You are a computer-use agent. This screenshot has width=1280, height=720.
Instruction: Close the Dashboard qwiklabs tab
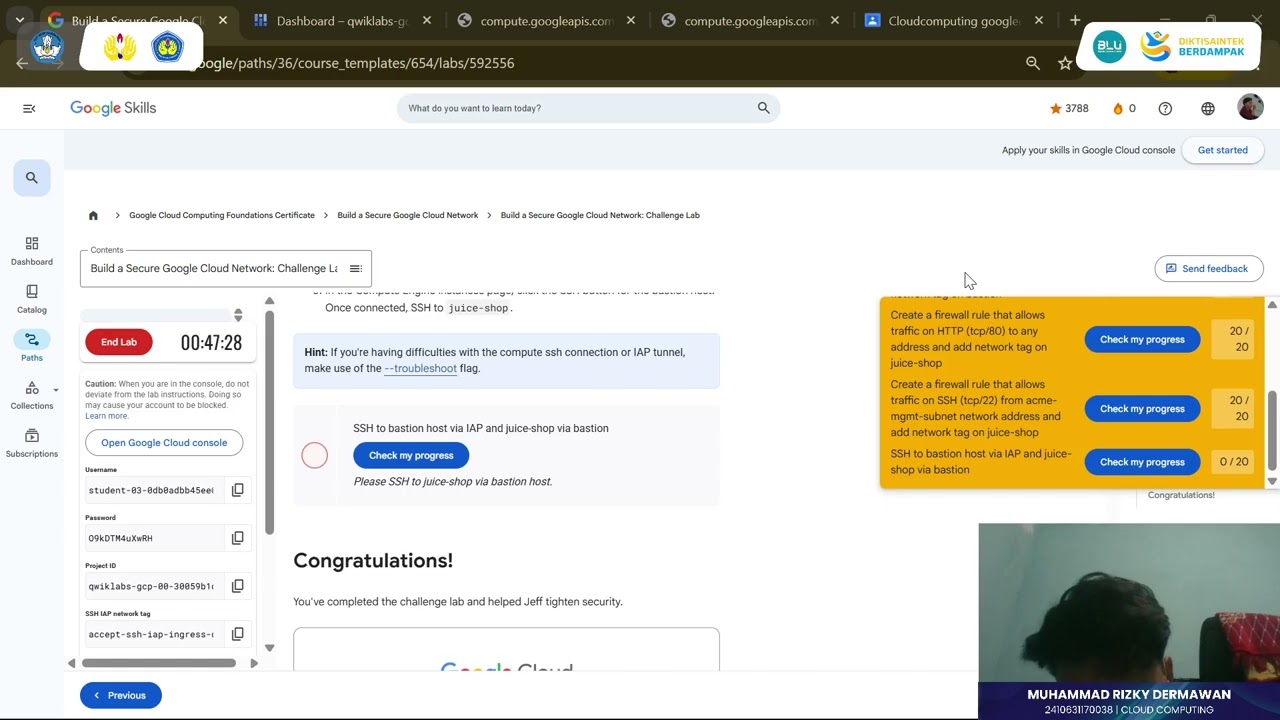click(x=427, y=20)
